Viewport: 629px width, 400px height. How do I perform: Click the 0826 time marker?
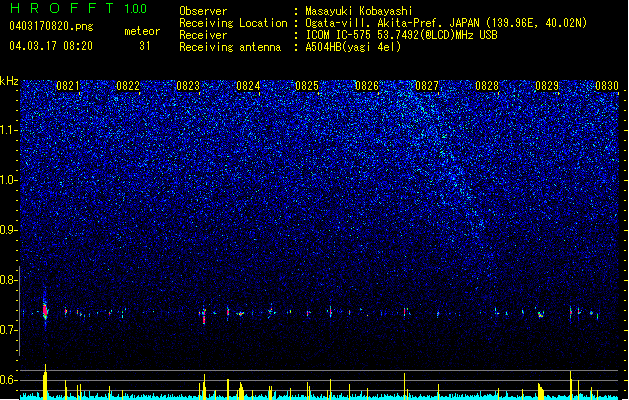click(x=367, y=86)
